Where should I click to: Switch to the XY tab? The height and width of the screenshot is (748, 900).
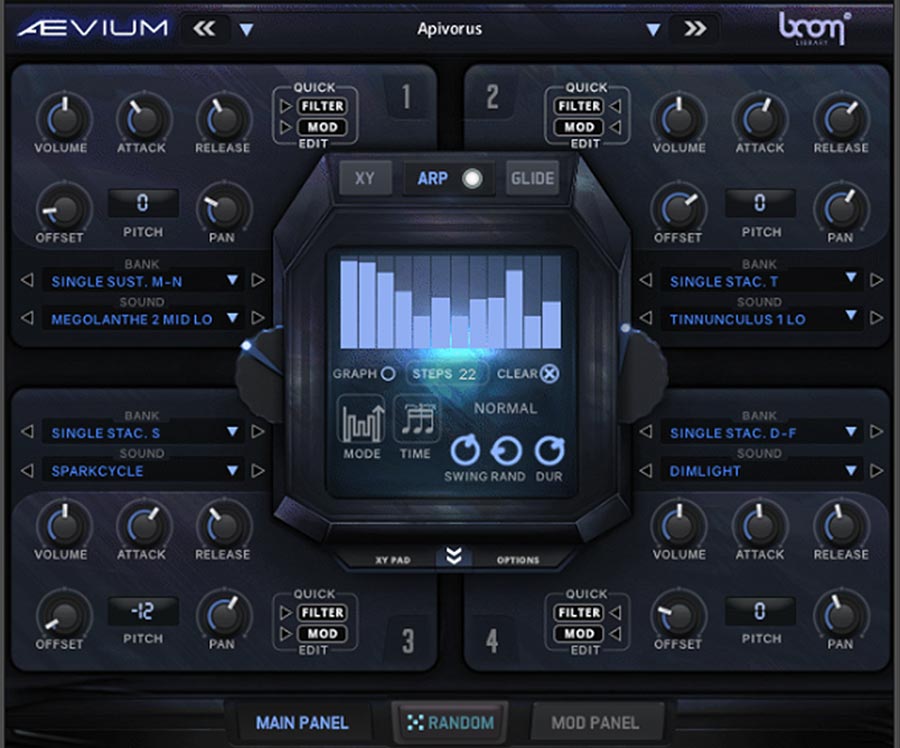coord(365,178)
